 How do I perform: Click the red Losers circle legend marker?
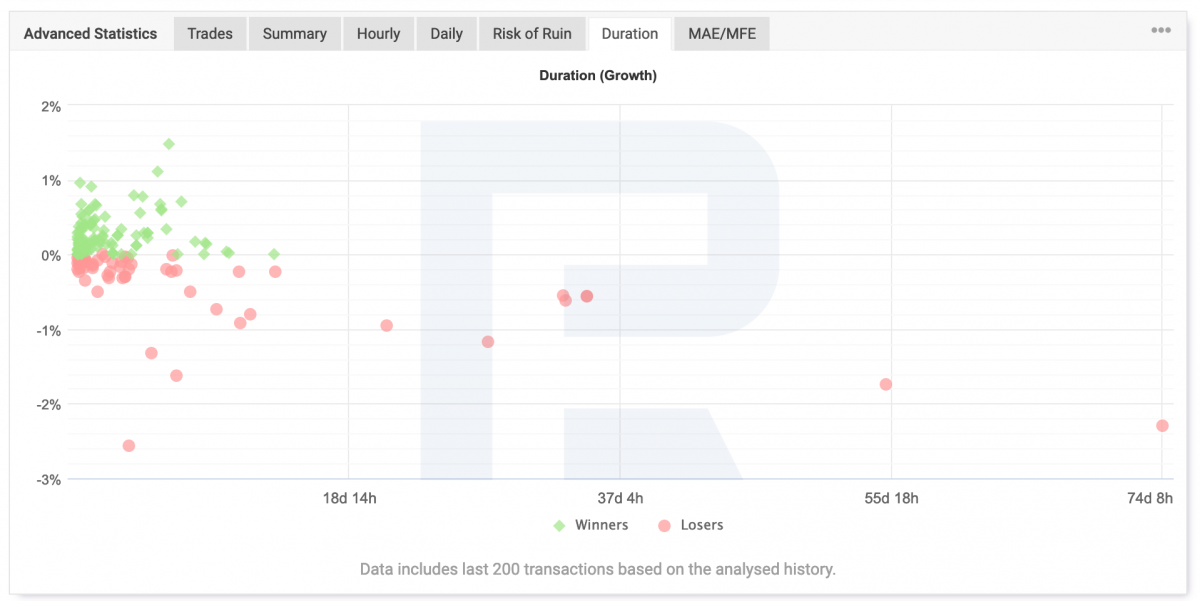[x=664, y=525]
